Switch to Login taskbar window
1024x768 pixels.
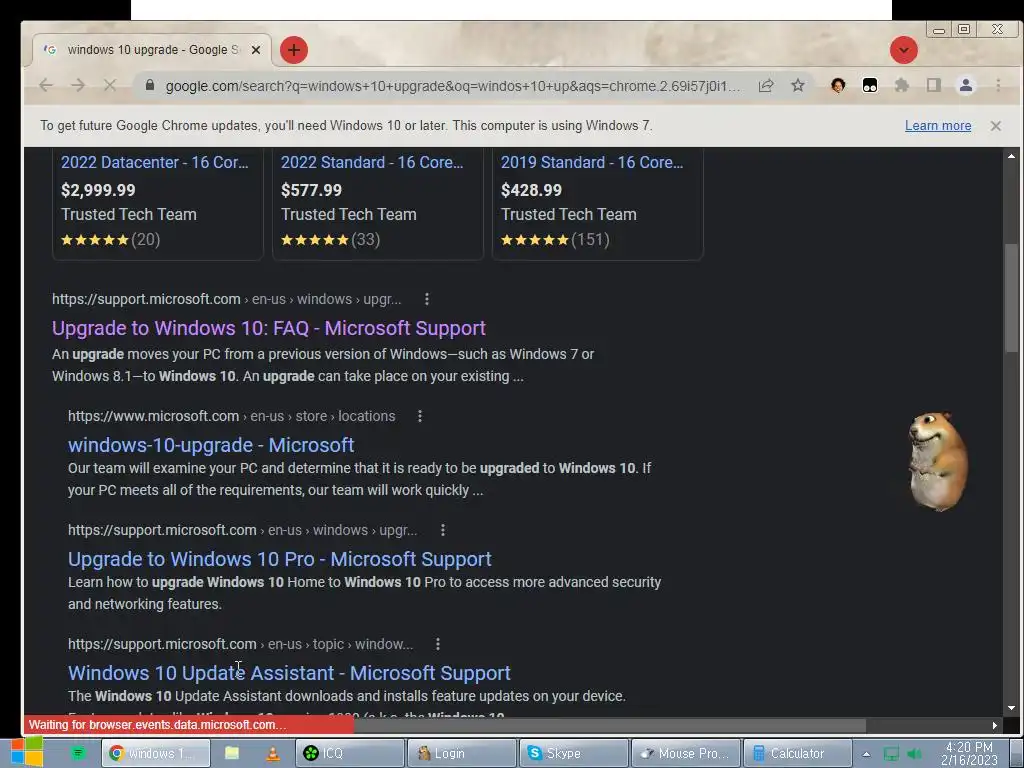click(x=462, y=753)
